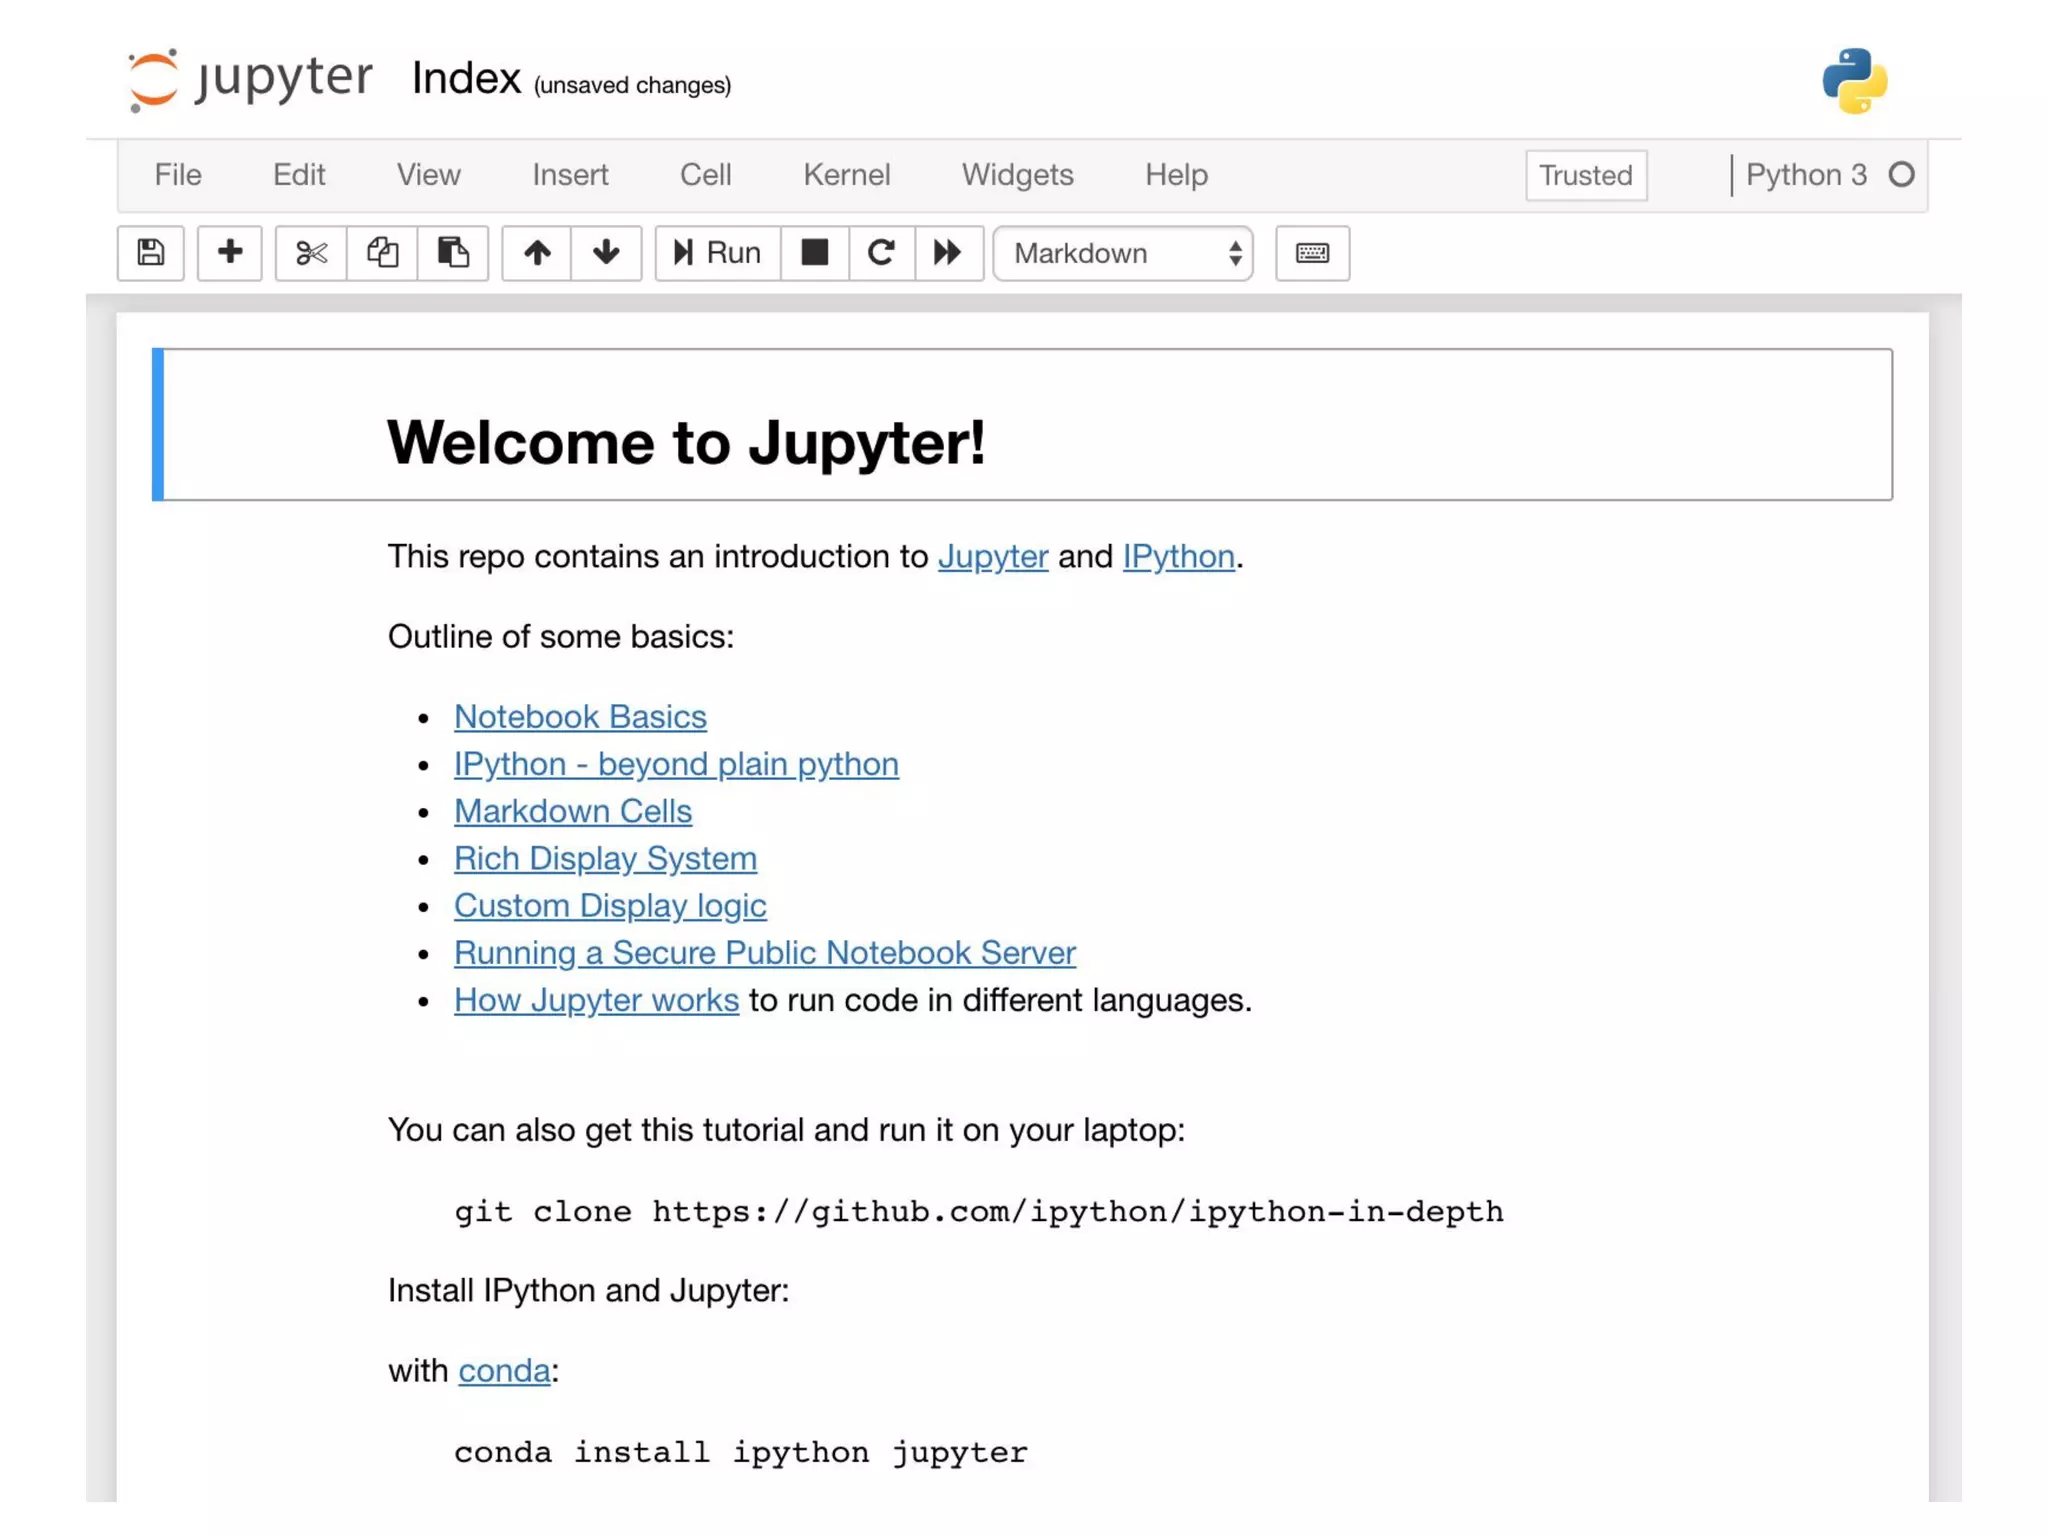Open the Kernel menu

click(847, 175)
